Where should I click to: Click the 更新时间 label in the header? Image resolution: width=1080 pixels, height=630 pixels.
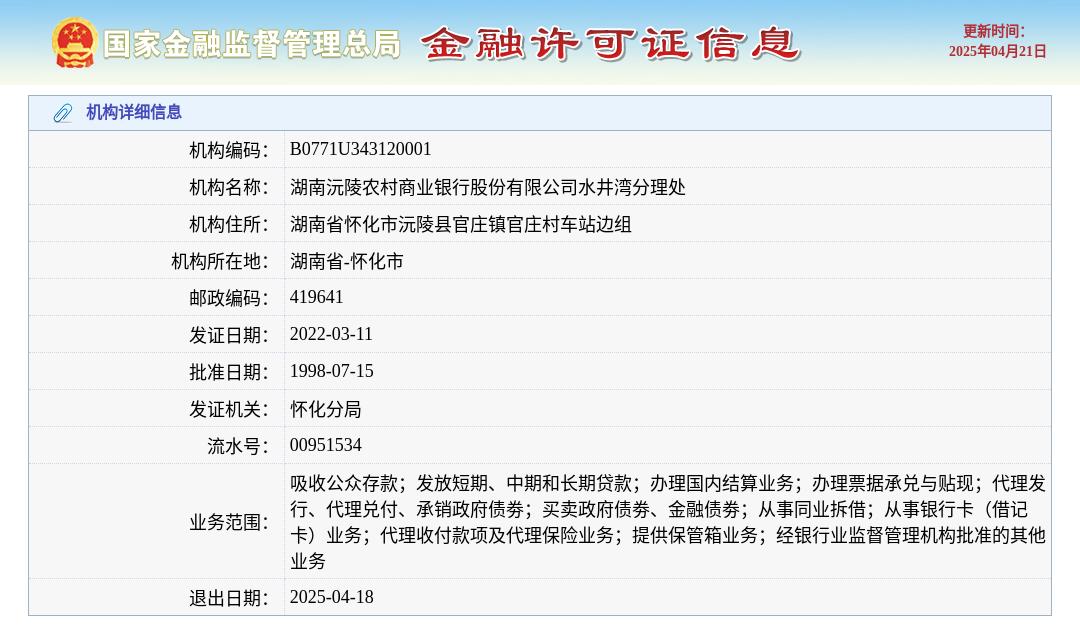coord(993,32)
